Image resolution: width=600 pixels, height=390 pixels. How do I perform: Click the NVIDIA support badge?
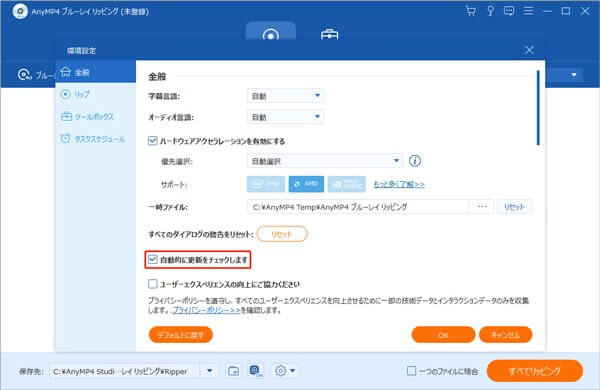point(347,184)
